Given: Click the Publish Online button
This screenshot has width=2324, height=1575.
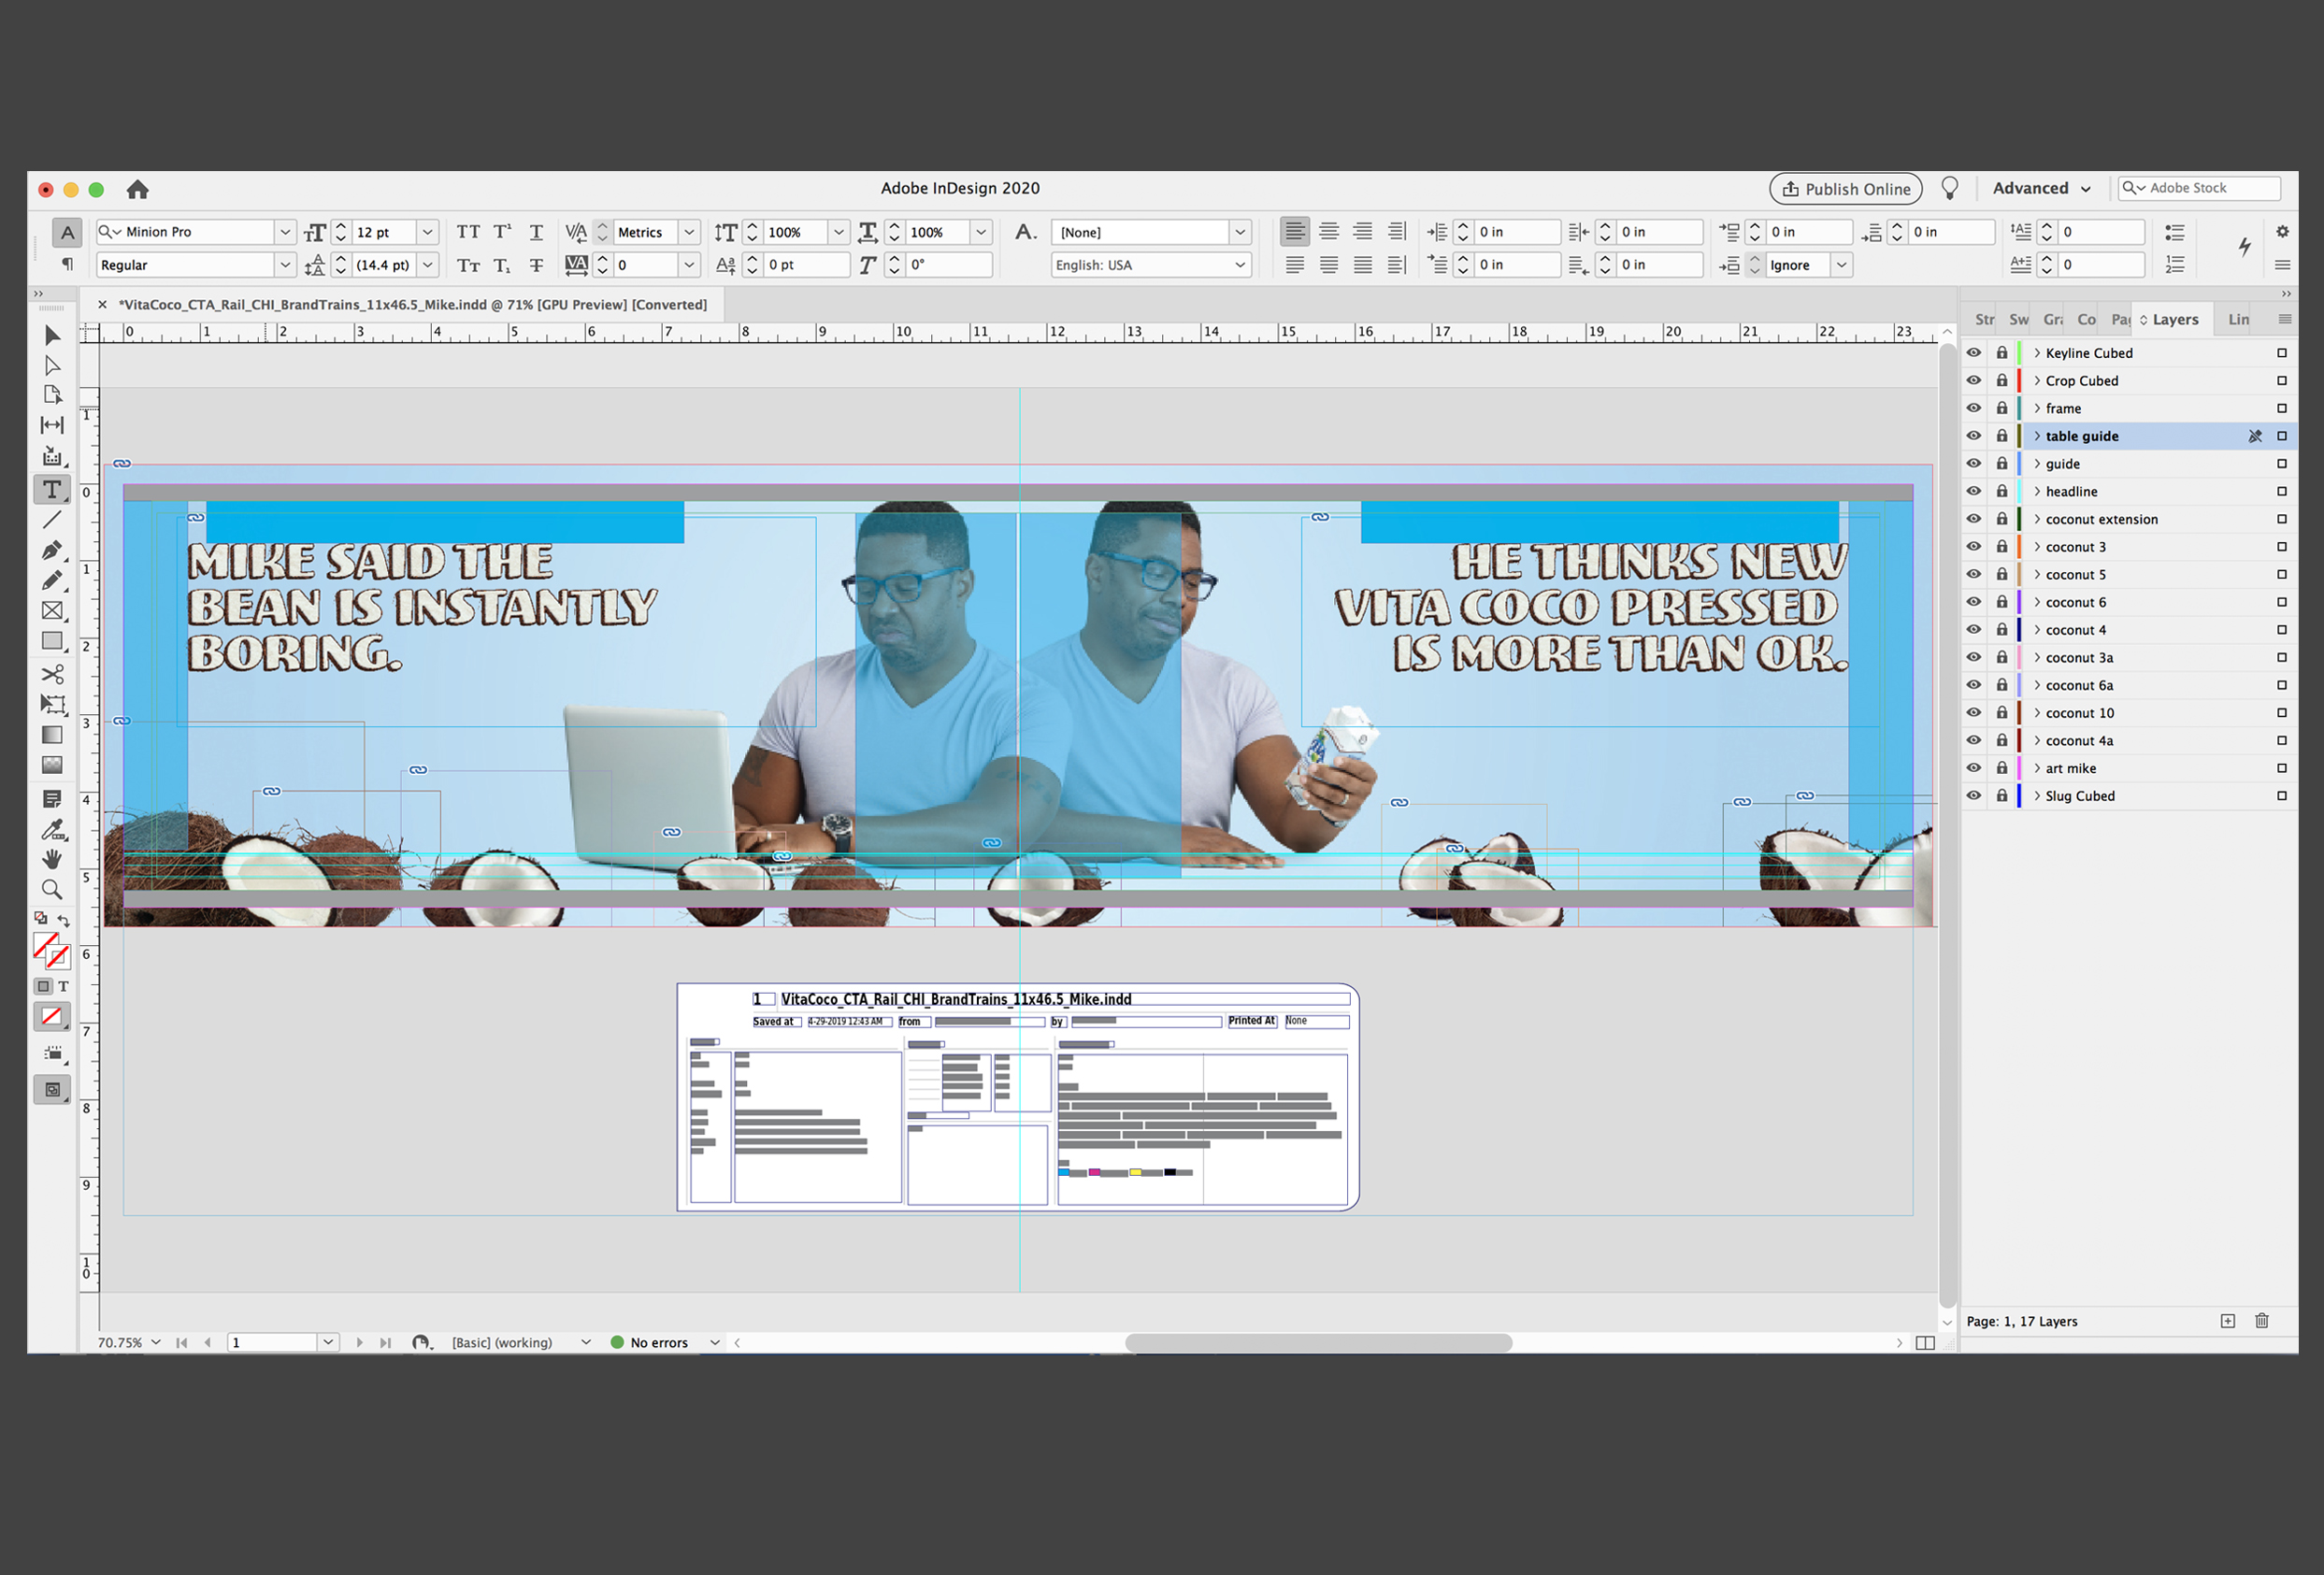Looking at the screenshot, I should pos(1845,189).
